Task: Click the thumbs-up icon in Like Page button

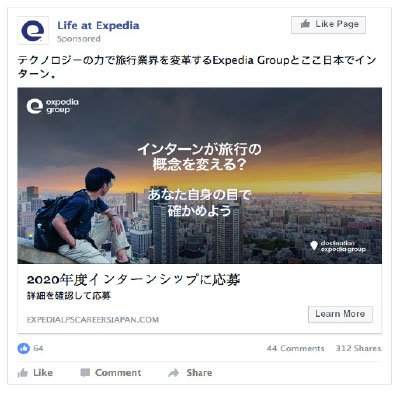Action: pyautogui.click(x=305, y=24)
